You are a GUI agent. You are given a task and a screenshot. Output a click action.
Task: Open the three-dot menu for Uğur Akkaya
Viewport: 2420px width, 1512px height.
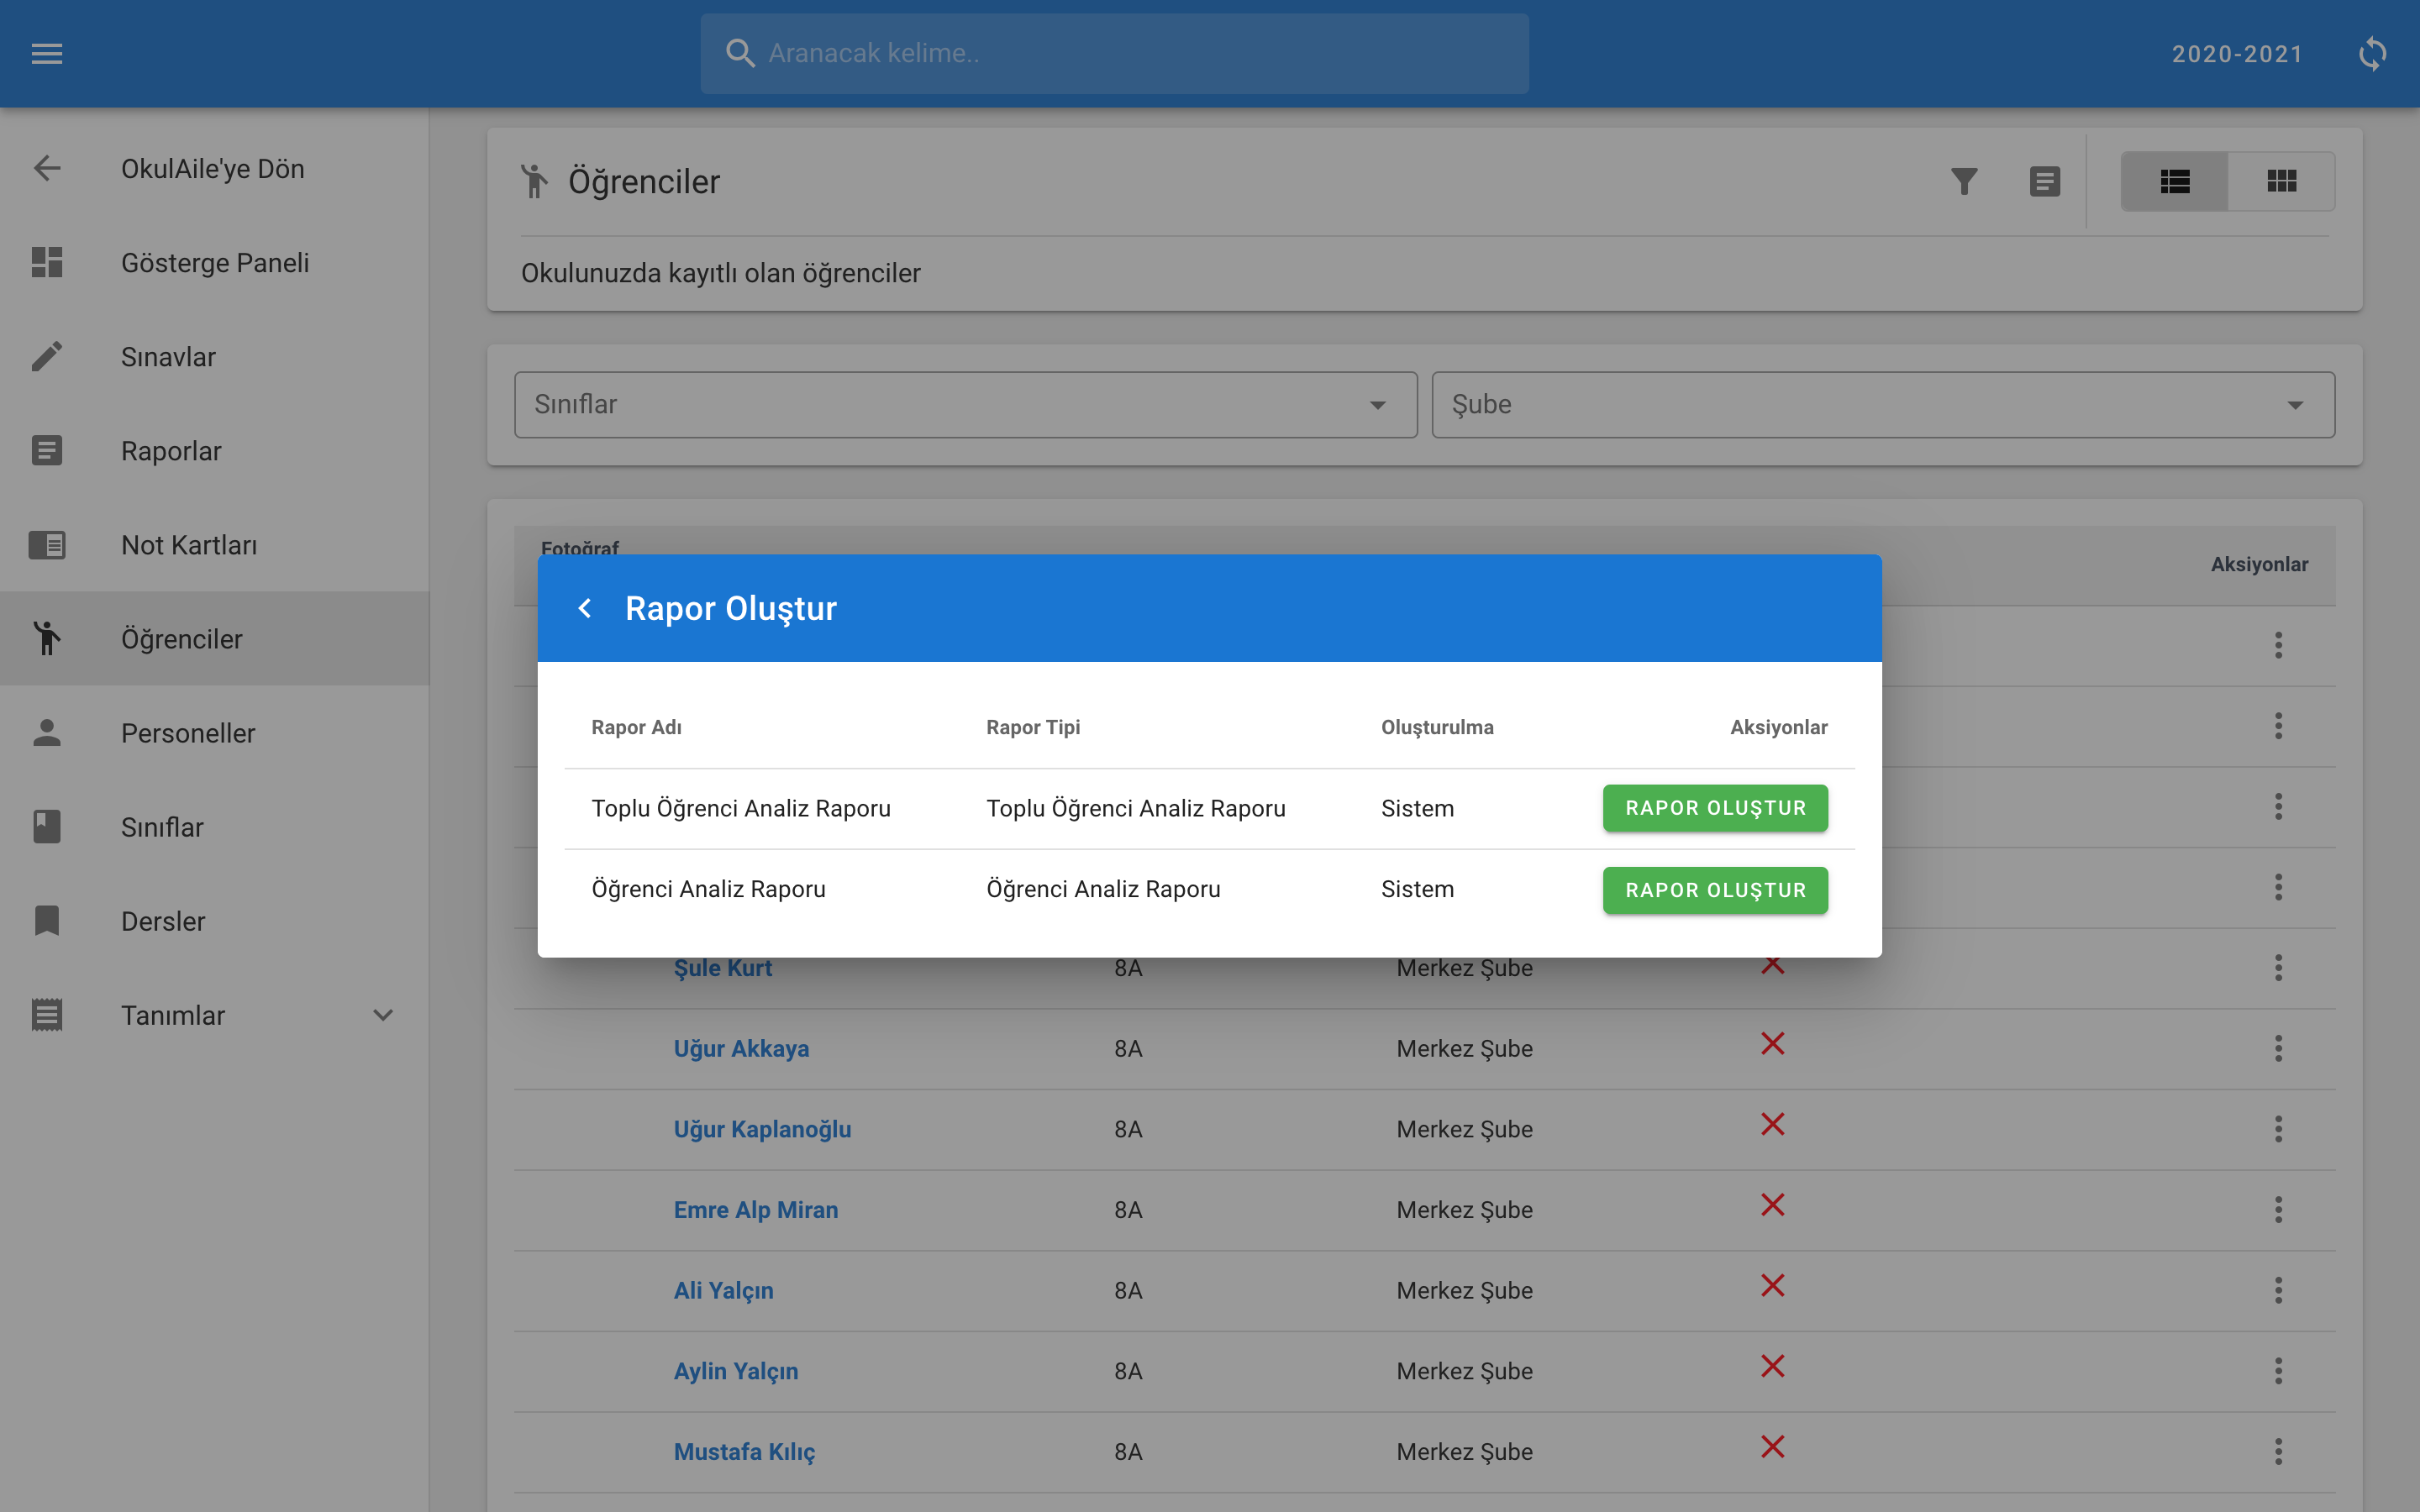click(2279, 1048)
